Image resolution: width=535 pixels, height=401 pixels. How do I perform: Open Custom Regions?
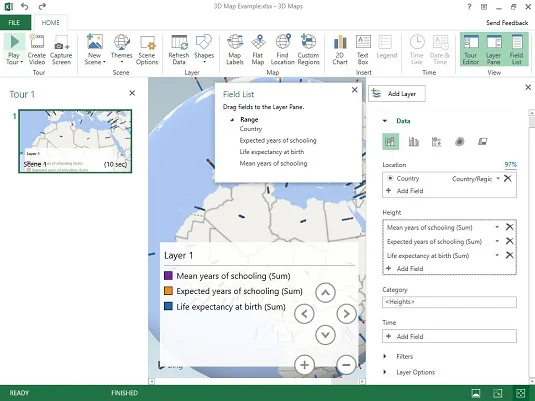click(308, 49)
